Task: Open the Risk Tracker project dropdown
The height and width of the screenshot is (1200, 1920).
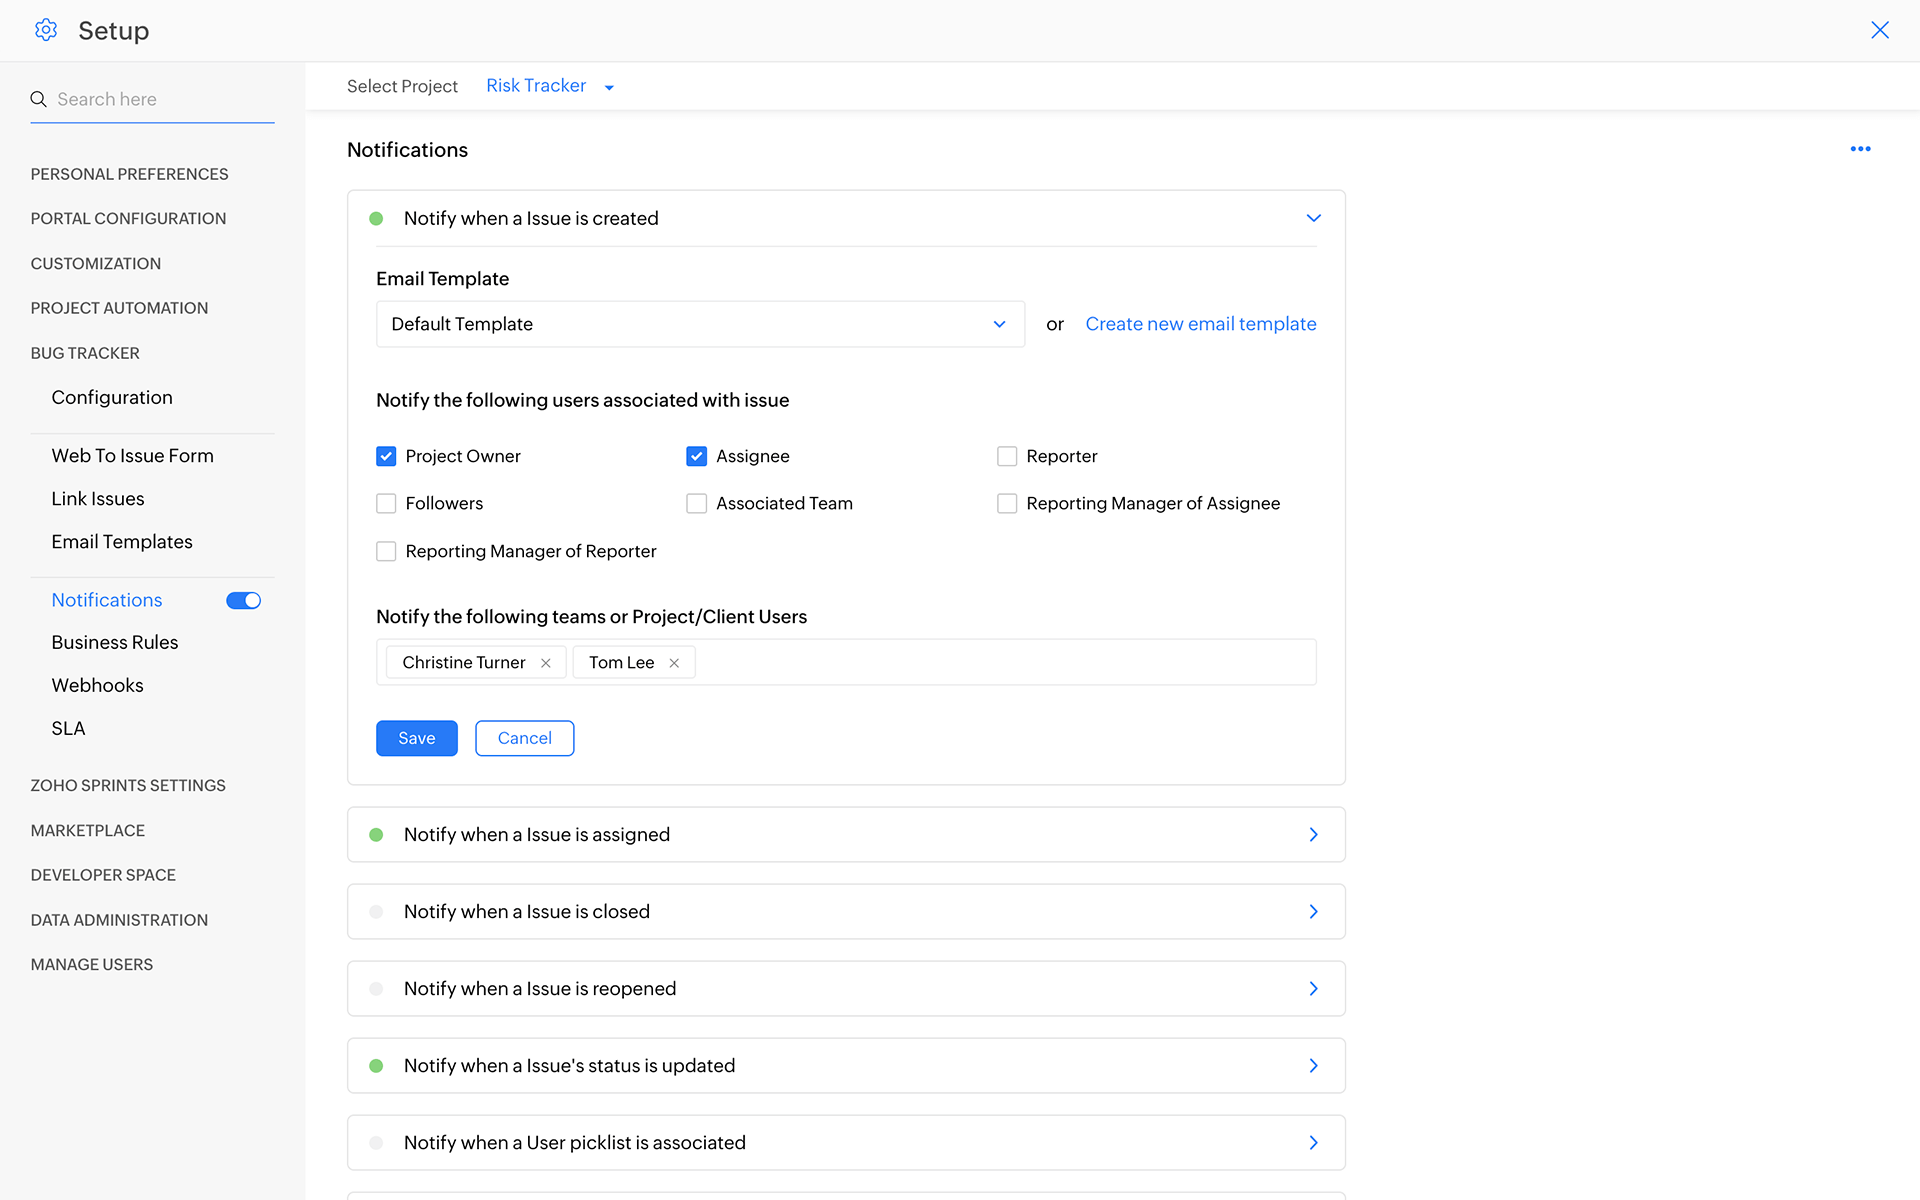Action: point(550,86)
